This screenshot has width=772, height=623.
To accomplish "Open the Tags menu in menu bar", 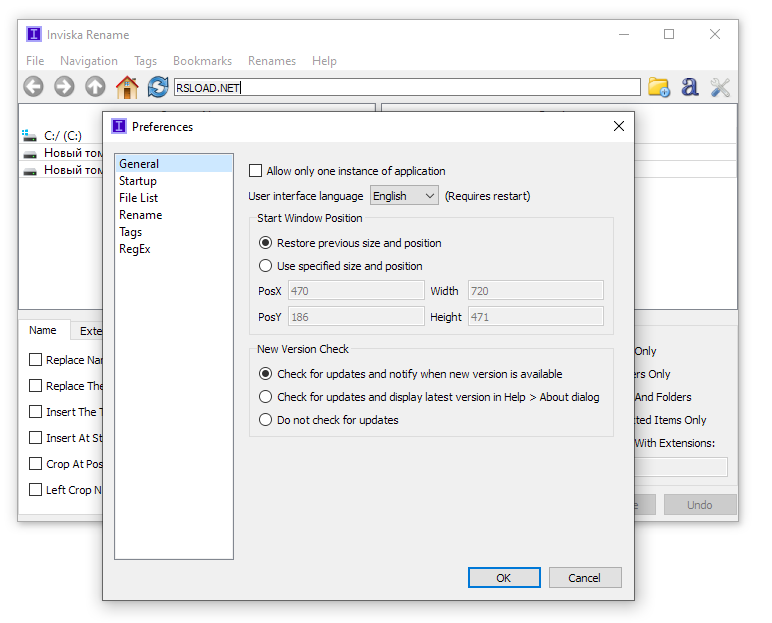I will click(x=145, y=61).
